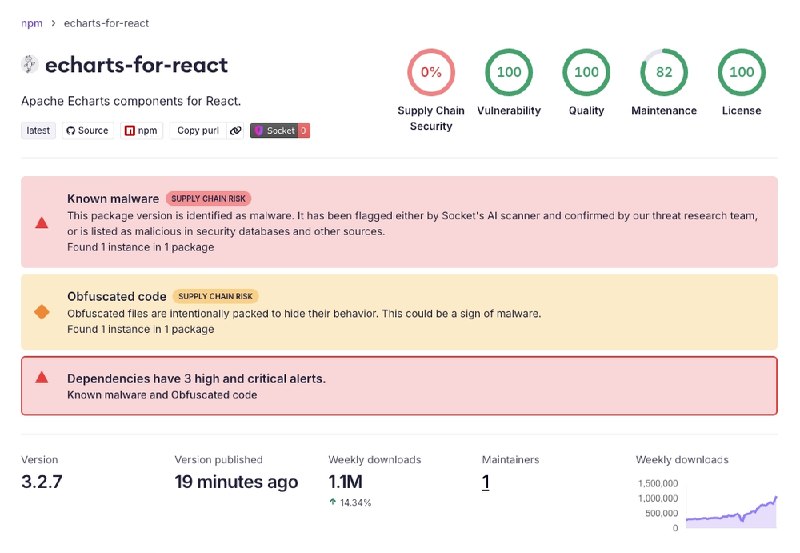
Task: Click the Quality 100 score ring
Action: [586, 72]
